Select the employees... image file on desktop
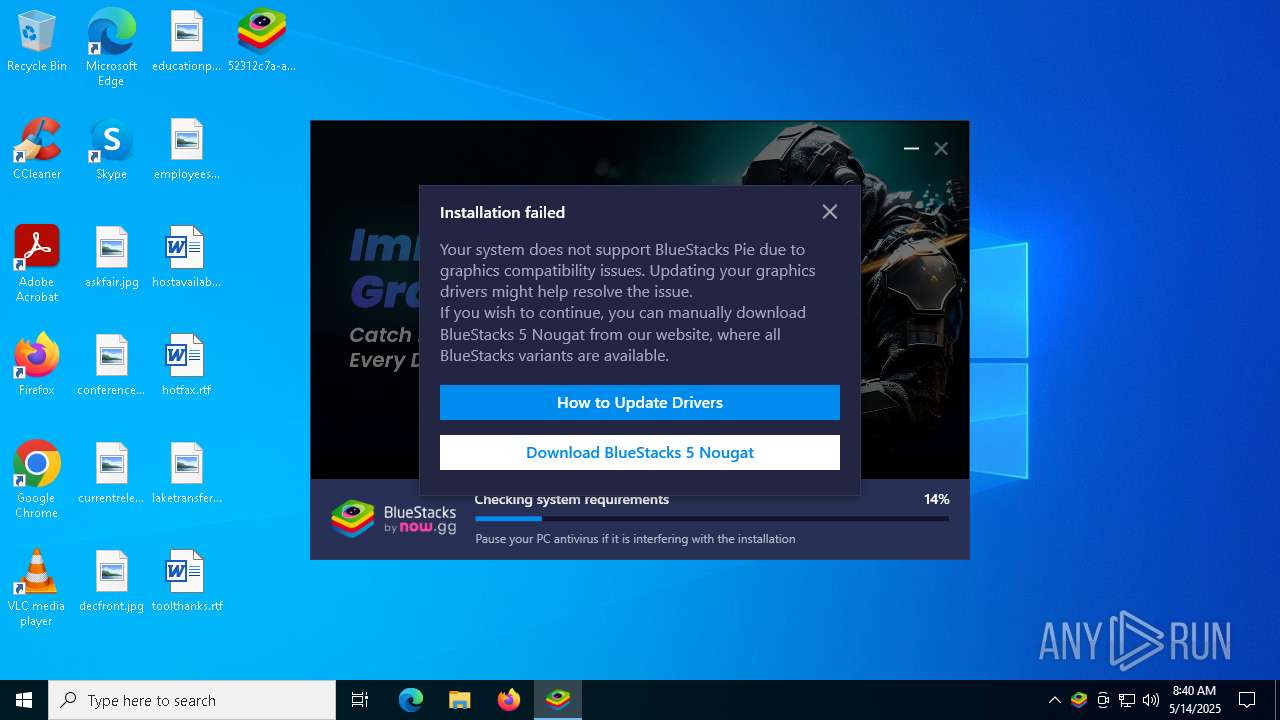 coord(186,149)
